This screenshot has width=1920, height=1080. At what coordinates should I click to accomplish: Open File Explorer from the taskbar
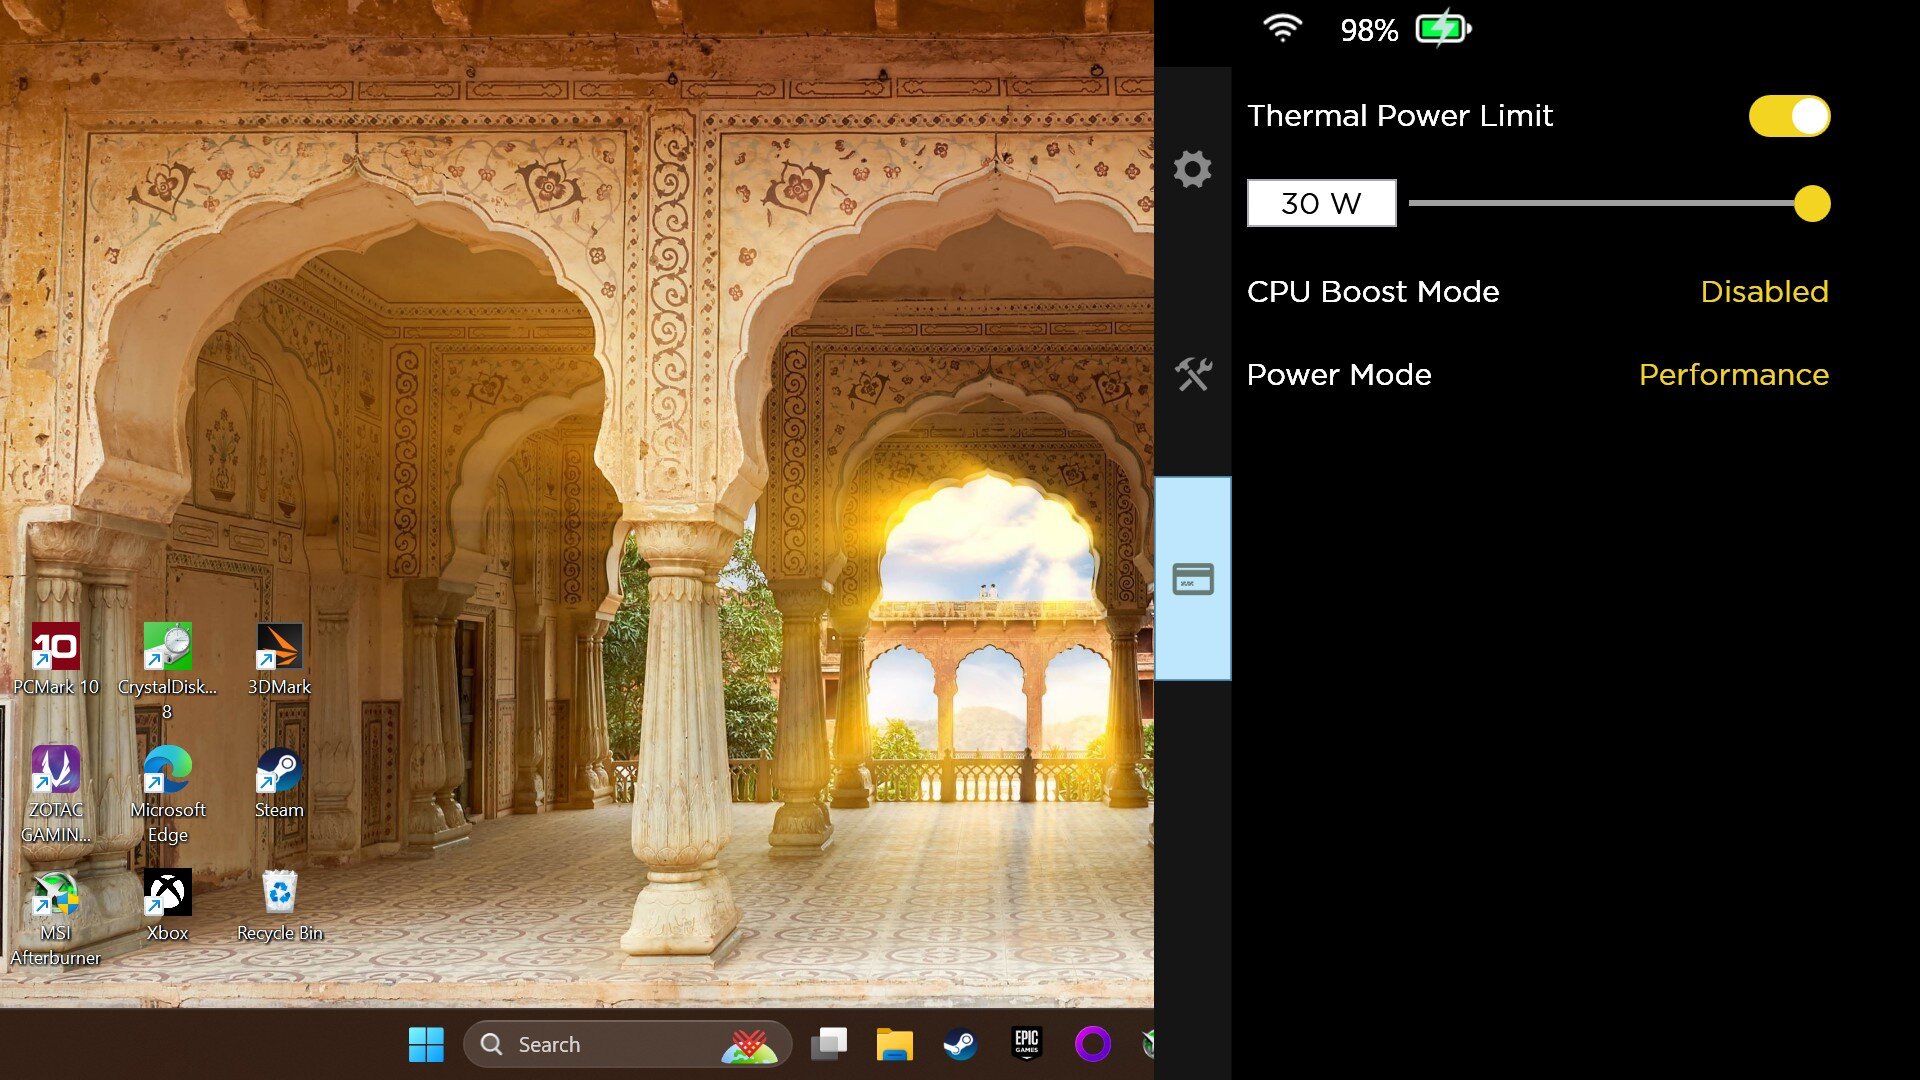894,1044
